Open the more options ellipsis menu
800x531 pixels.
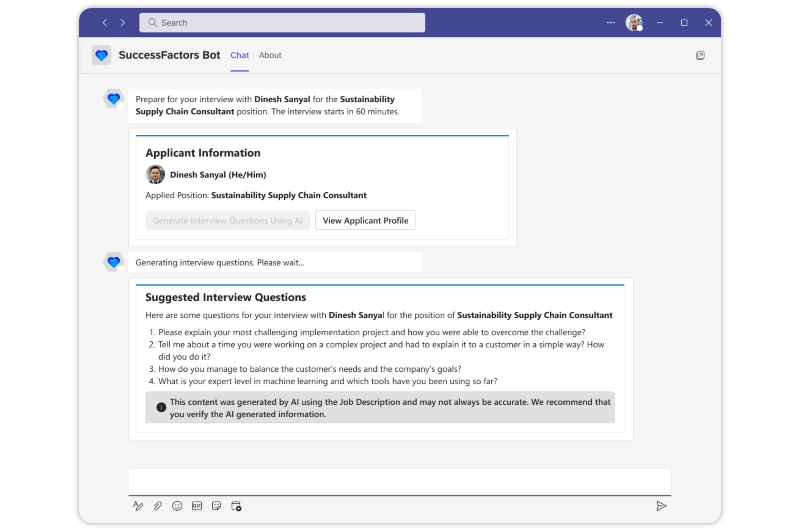610,22
